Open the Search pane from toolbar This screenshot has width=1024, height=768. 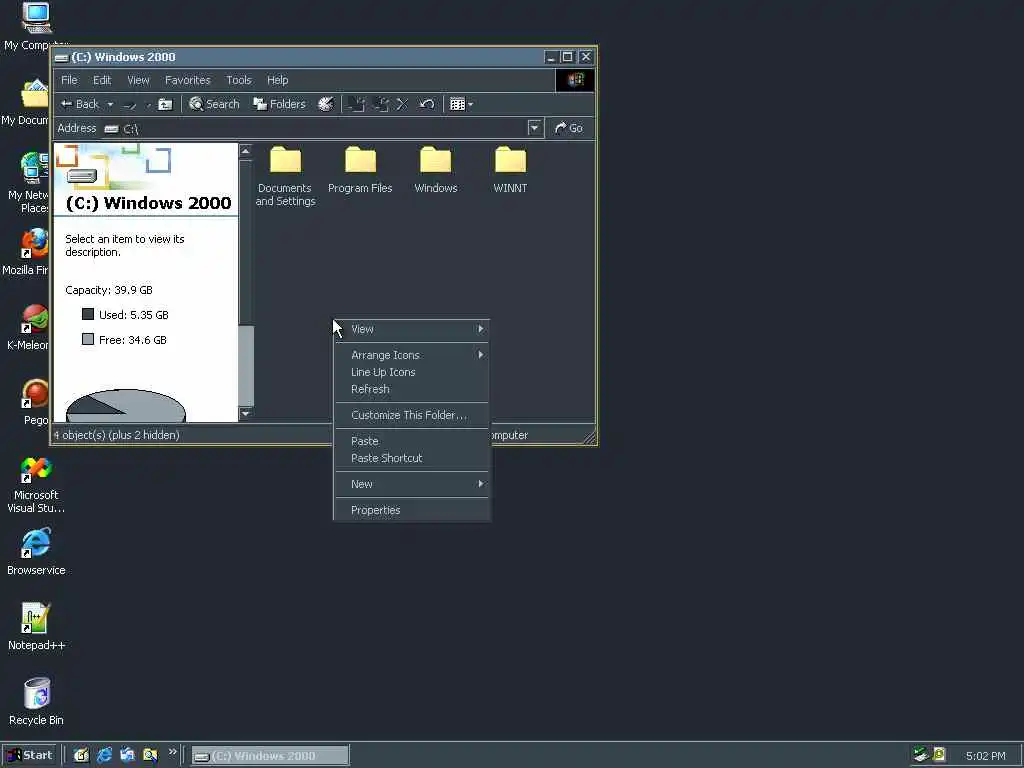pos(214,104)
